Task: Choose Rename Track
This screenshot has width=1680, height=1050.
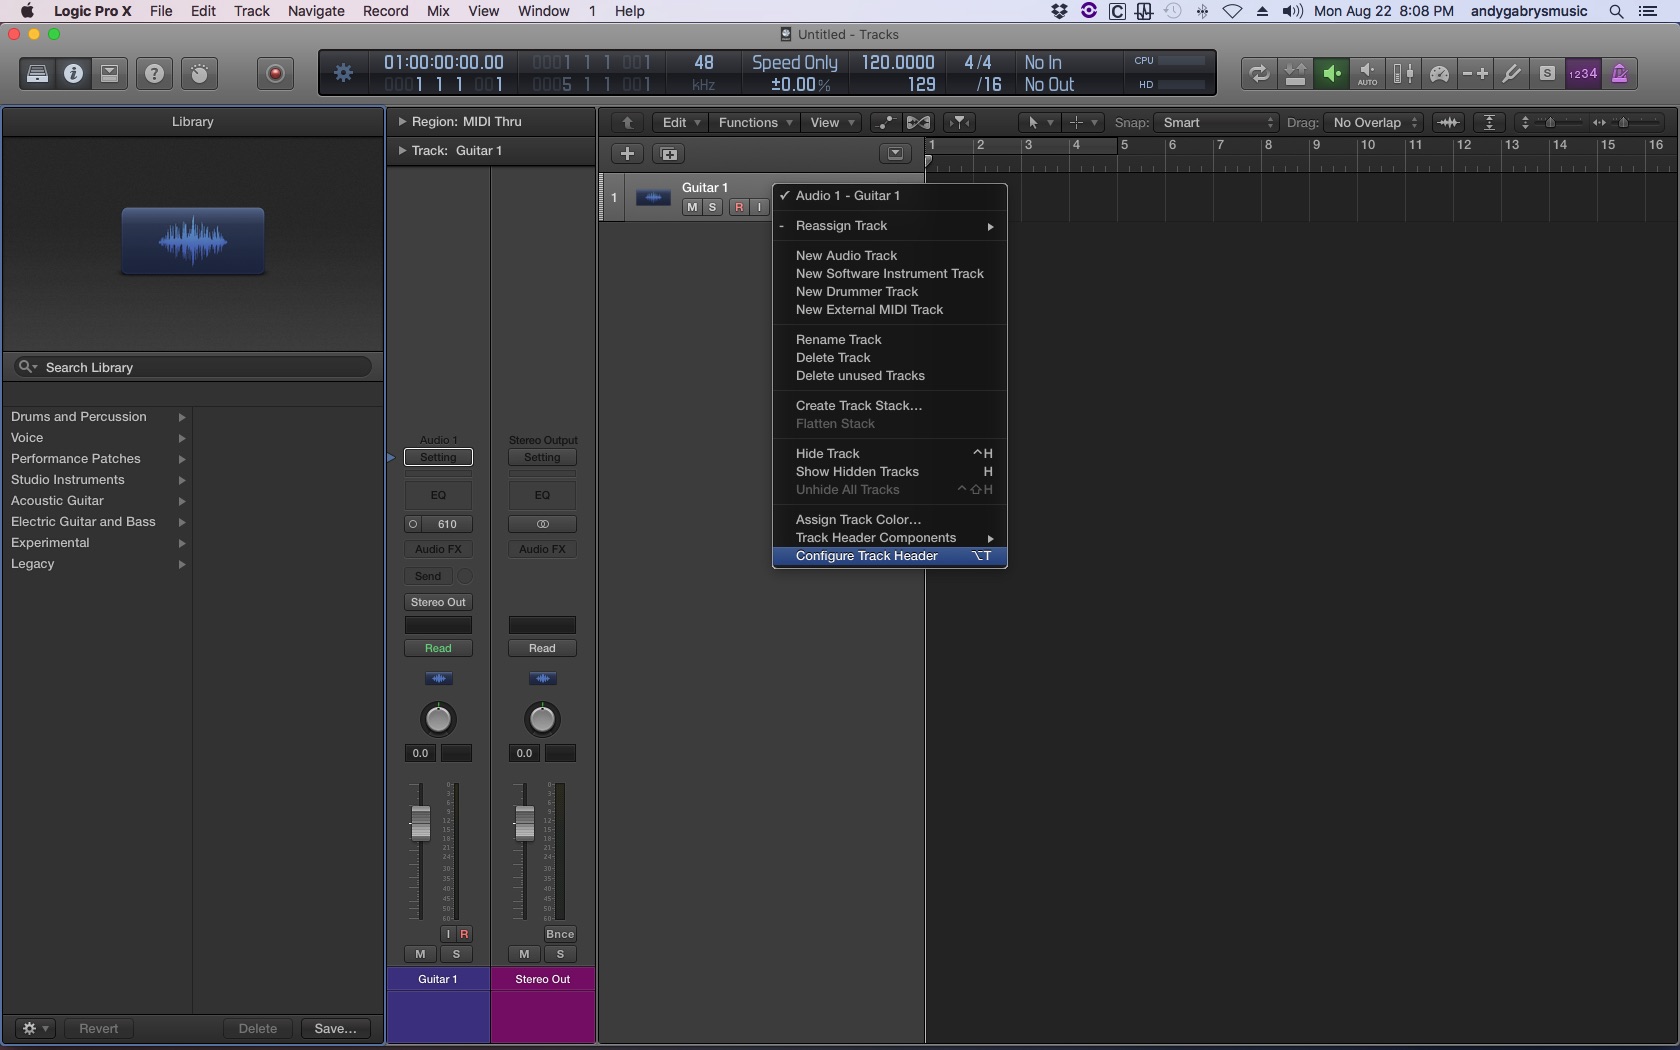Action: click(x=890, y=340)
